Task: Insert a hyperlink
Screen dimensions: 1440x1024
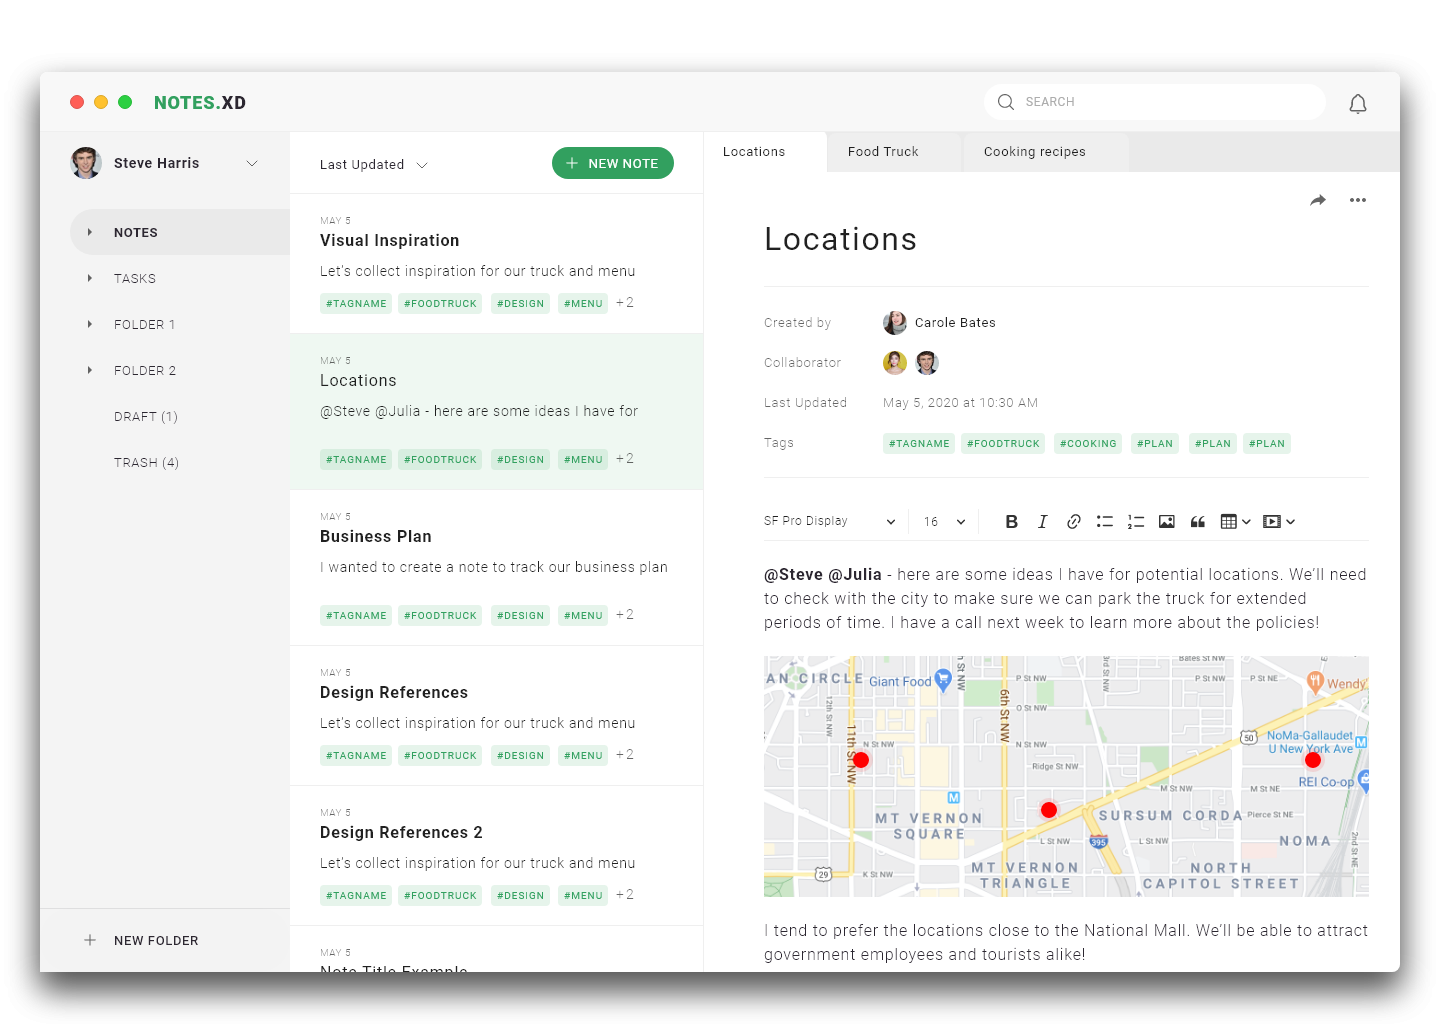Action: tap(1073, 521)
